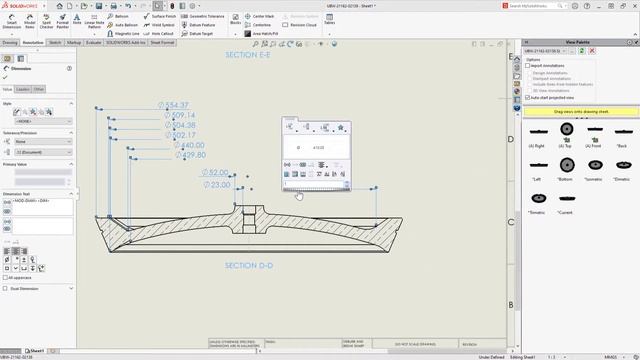
Task: Collapse the Primary Value section
Action: (71, 164)
